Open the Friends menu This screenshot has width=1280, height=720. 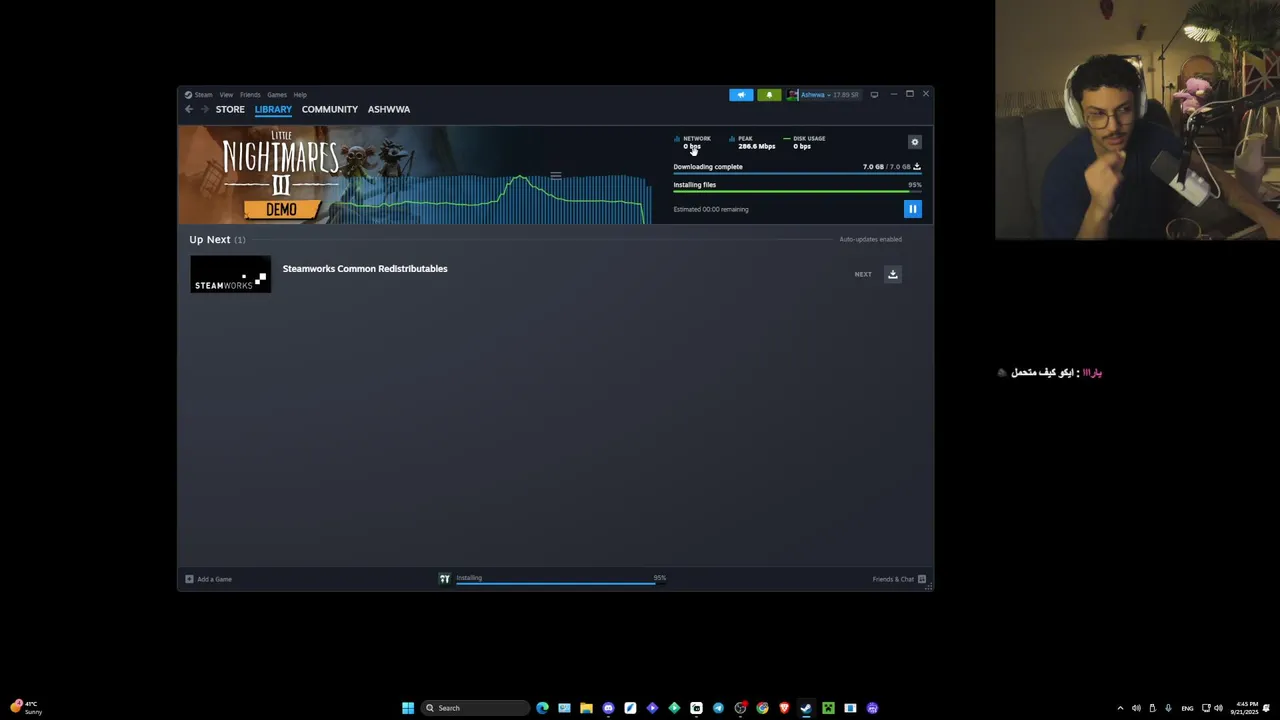(250, 95)
